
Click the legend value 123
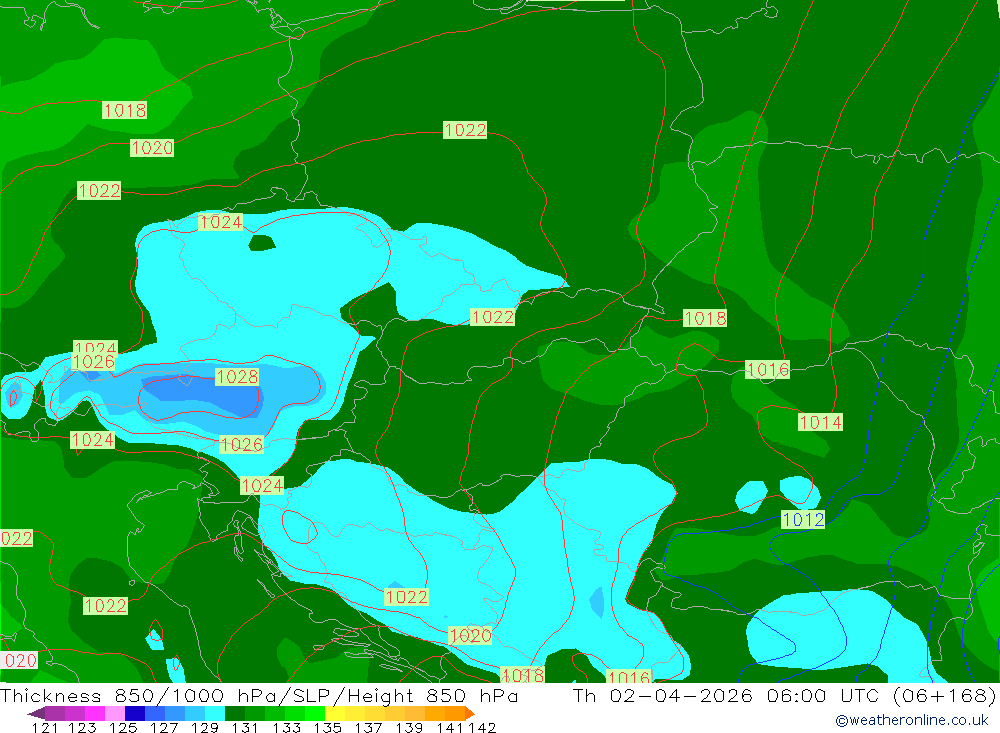pyautogui.click(x=82, y=727)
